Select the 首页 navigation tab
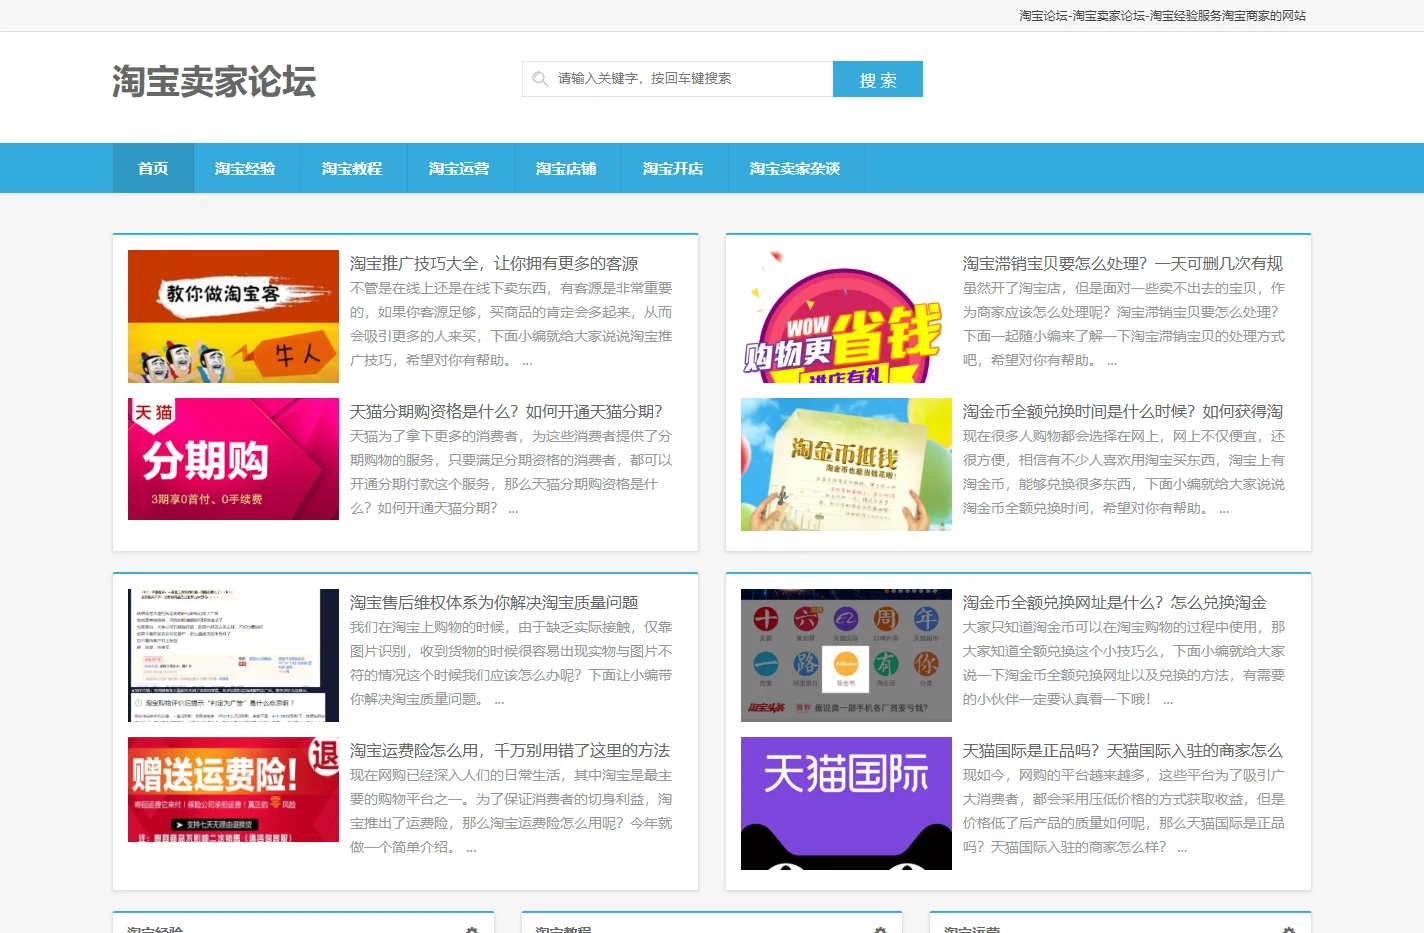 pyautogui.click(x=153, y=168)
